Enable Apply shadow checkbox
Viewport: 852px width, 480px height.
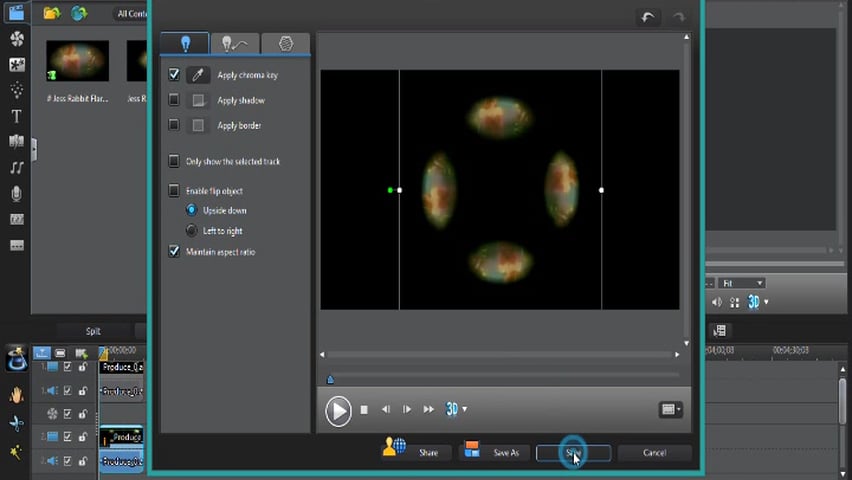[174, 99]
